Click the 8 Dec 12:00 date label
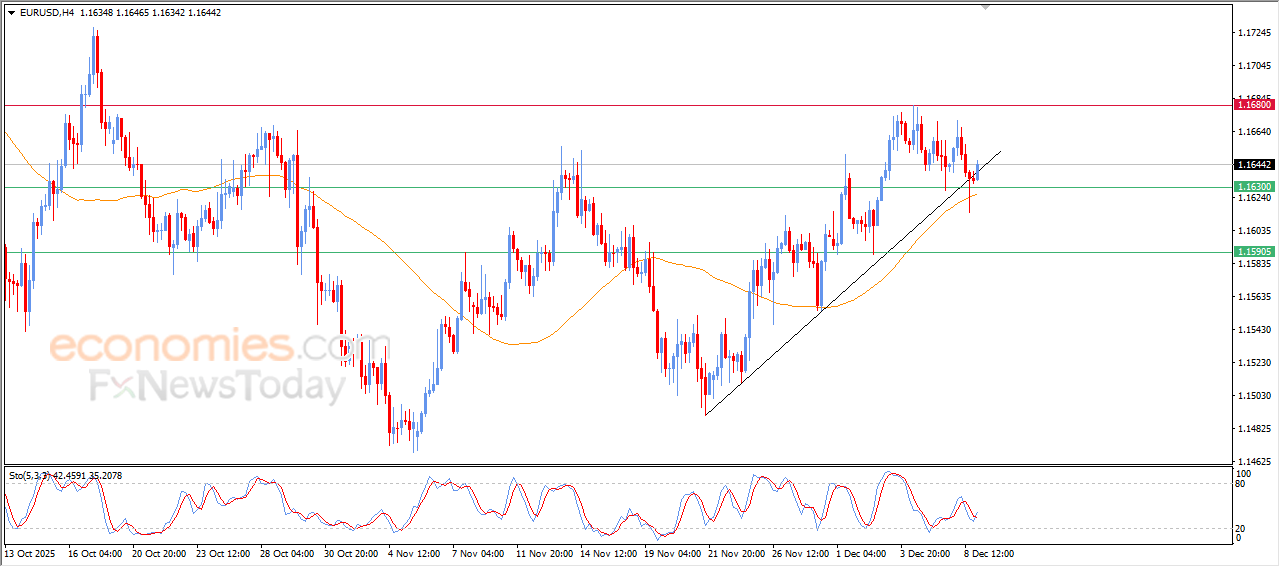Image resolution: width=1280 pixels, height=567 pixels. pyautogui.click(x=990, y=552)
